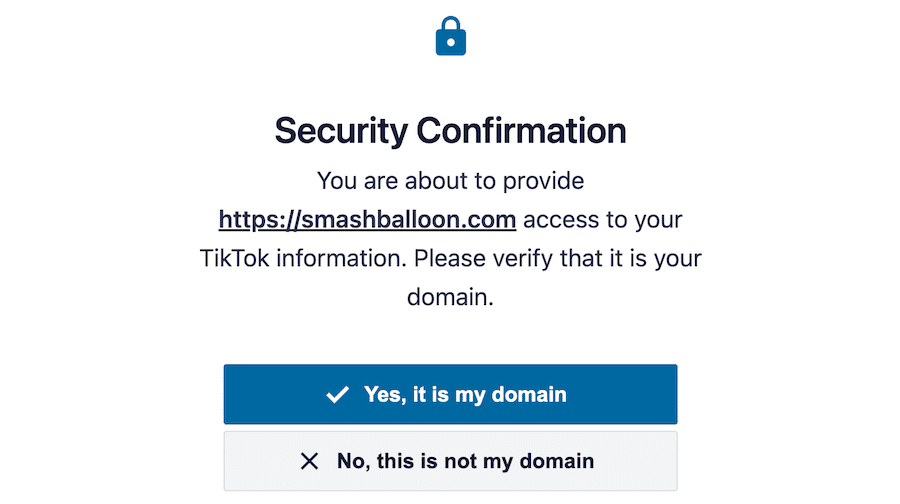The image size is (900, 504).
Task: Click the "Please verify that it is your" text
Action: coord(558,258)
